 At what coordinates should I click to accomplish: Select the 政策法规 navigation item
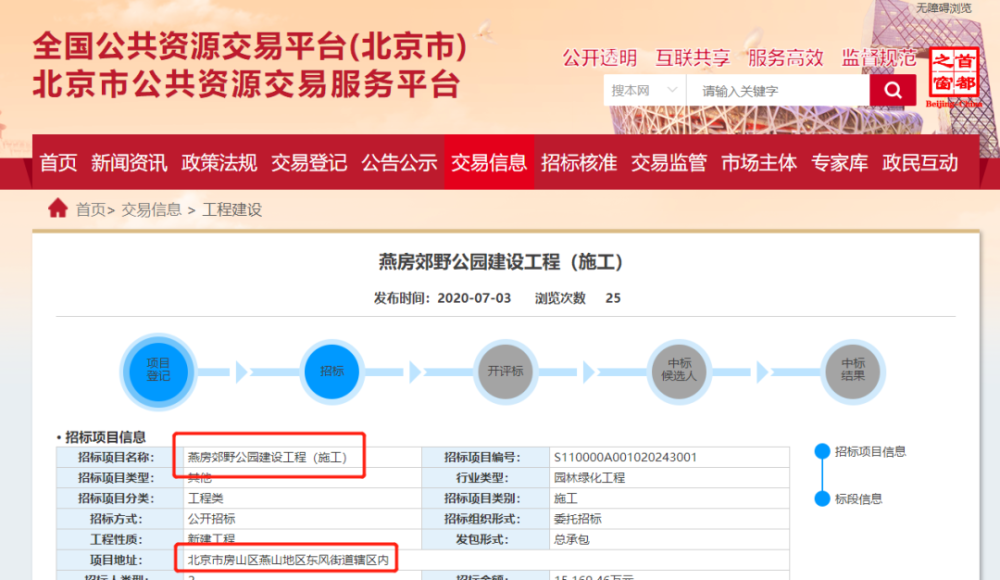[x=219, y=162]
